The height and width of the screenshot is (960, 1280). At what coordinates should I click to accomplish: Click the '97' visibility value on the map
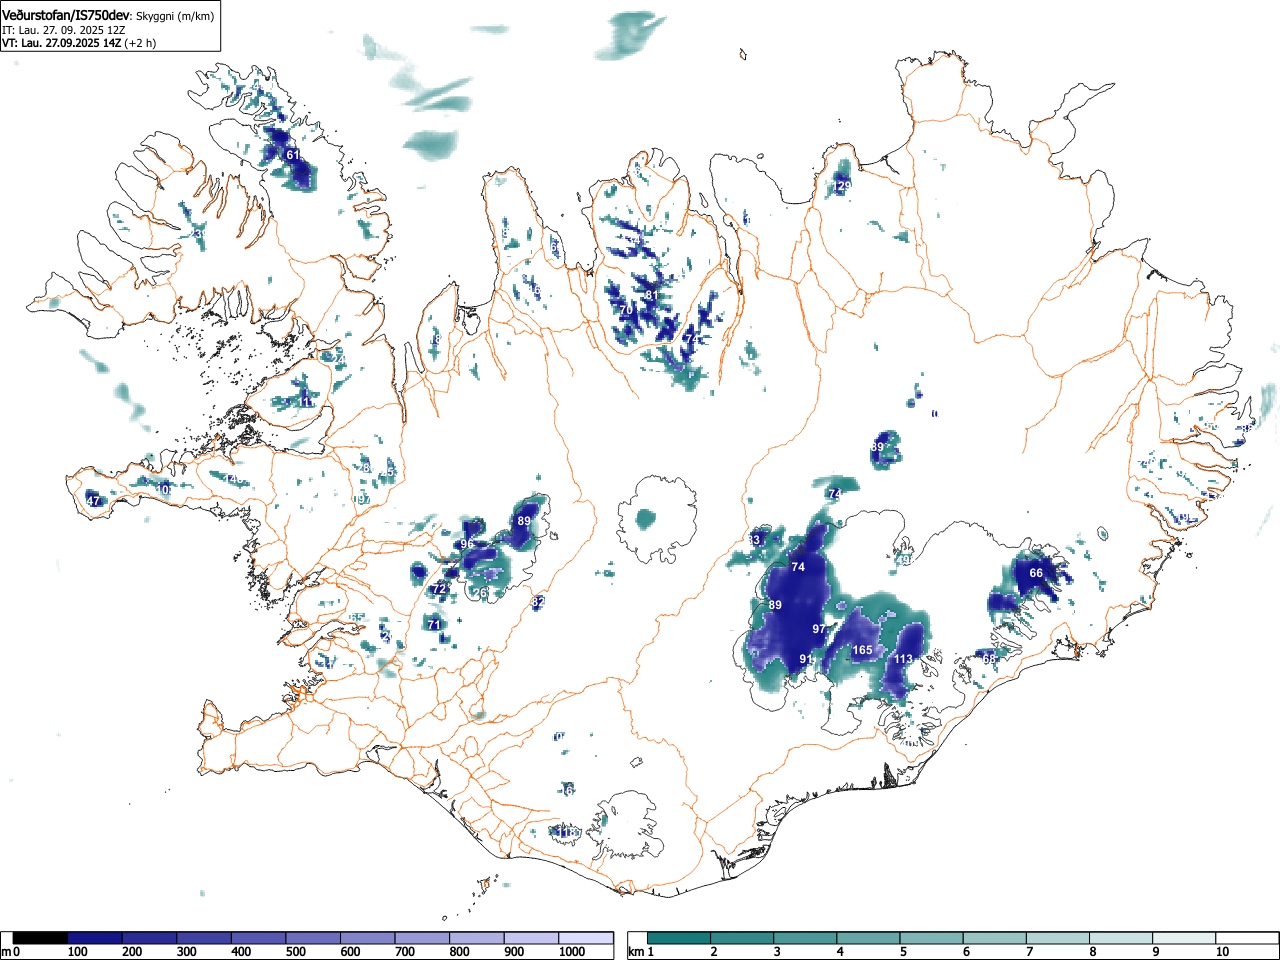click(819, 629)
